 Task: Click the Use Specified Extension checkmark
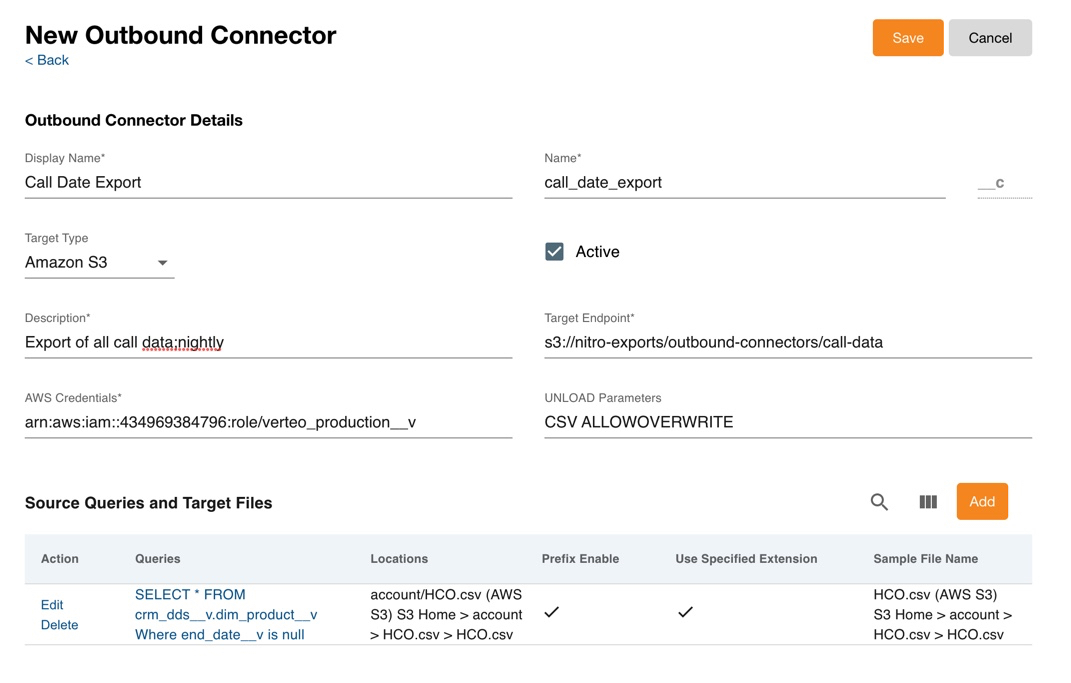tap(685, 612)
